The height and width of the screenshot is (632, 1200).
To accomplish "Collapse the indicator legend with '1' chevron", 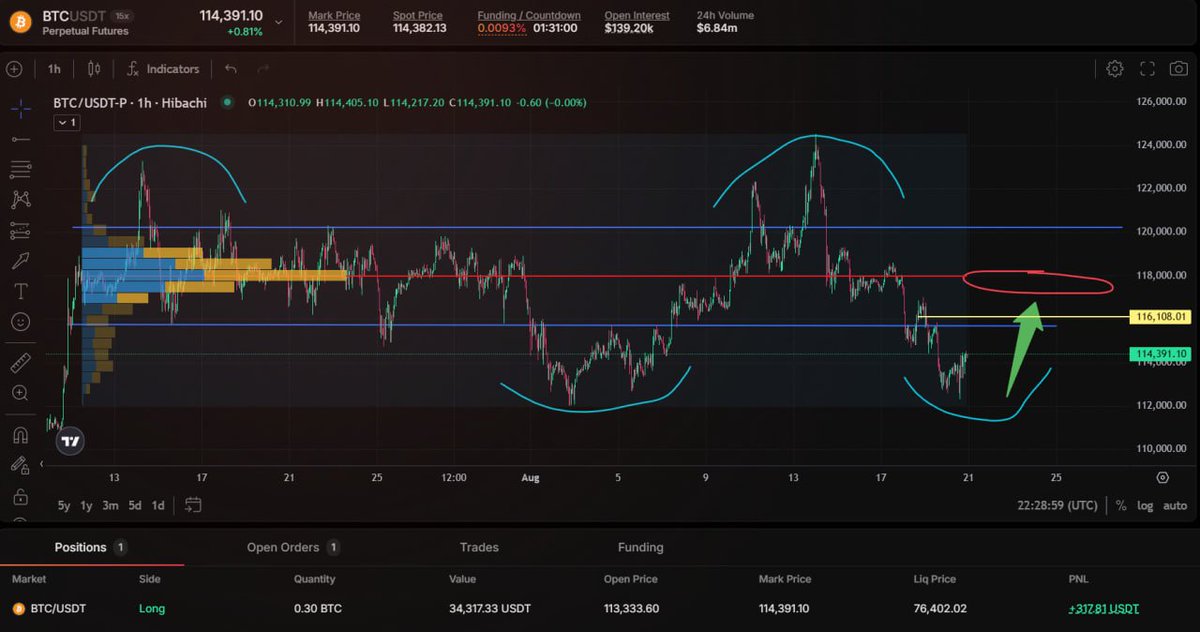I will pos(66,122).
